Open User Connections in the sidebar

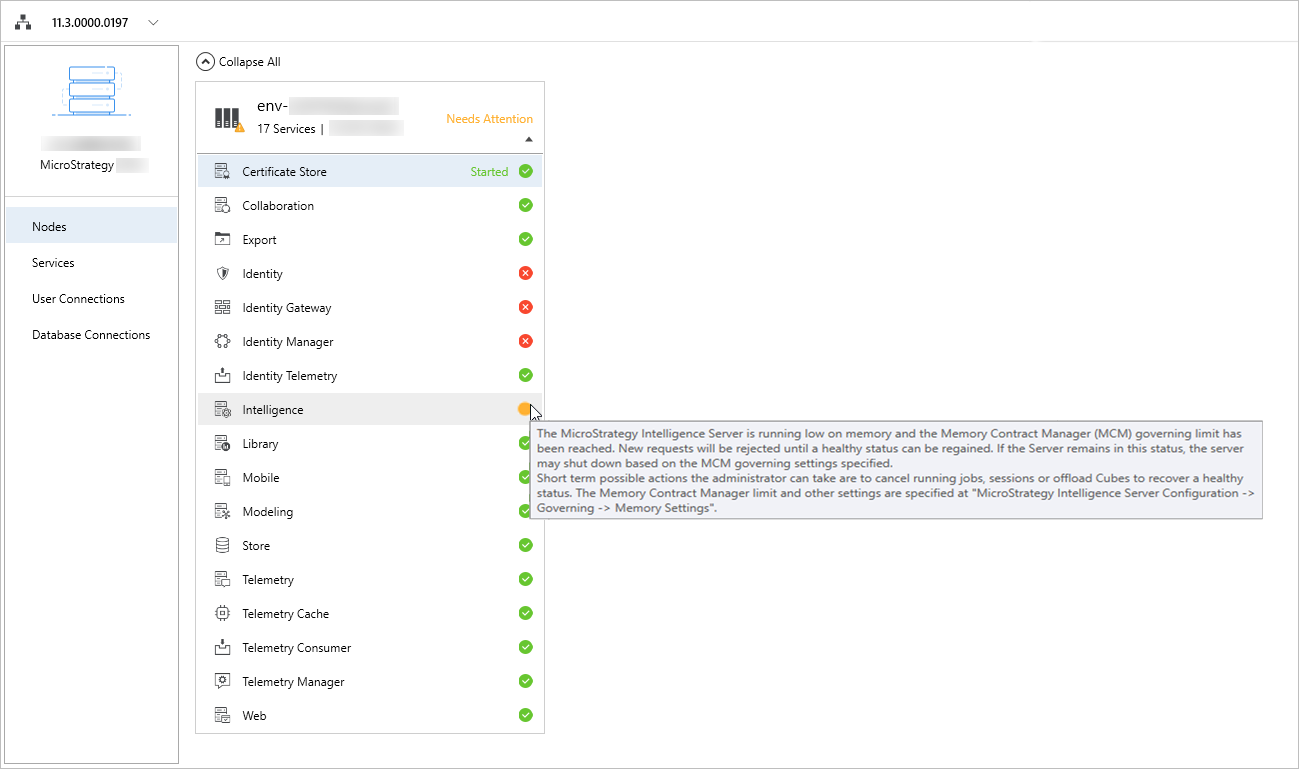click(78, 299)
